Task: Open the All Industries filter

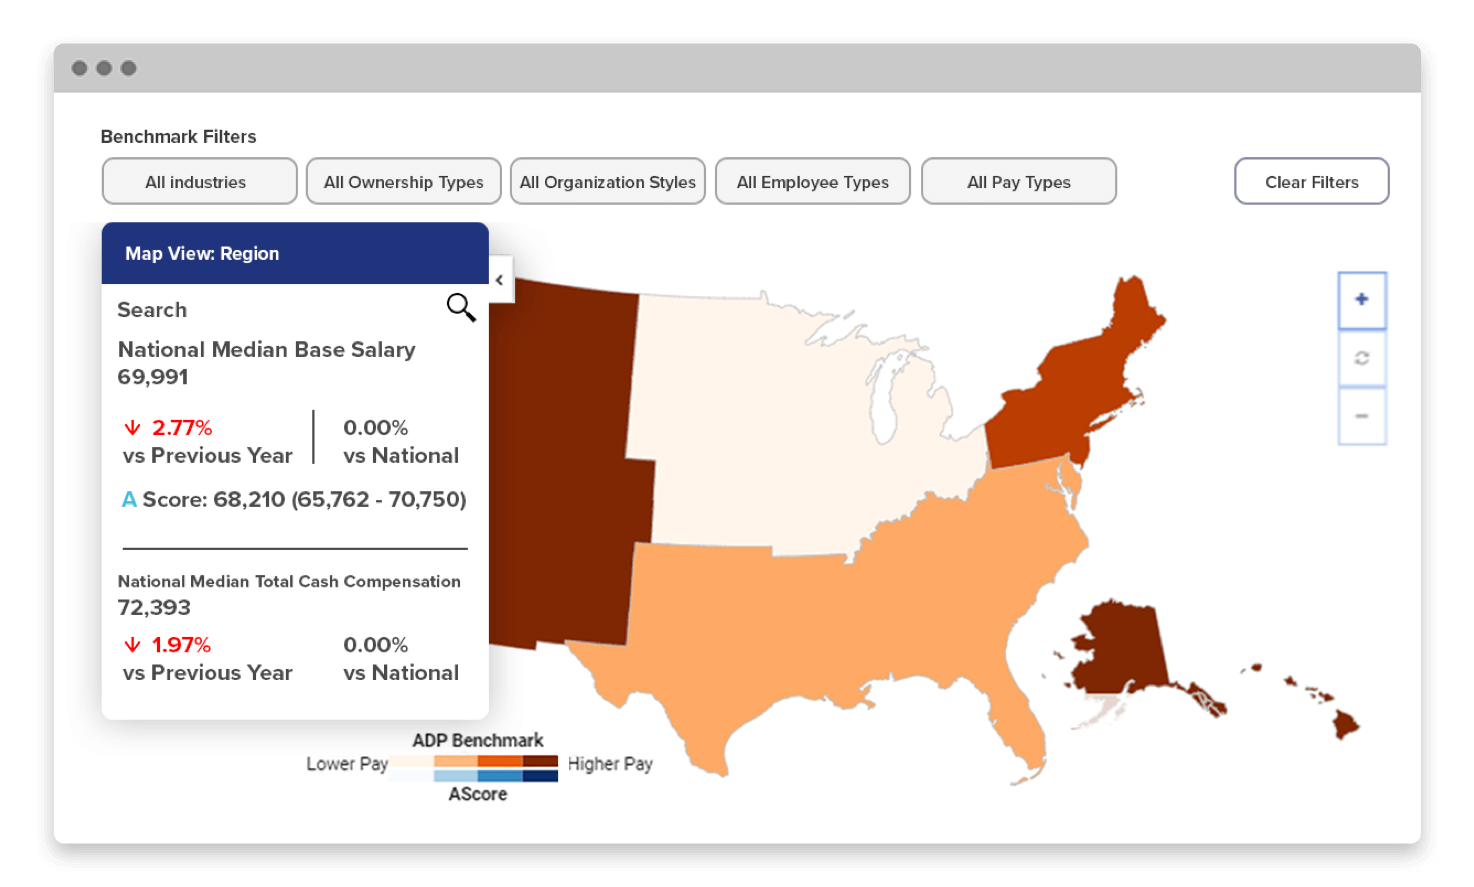Action: pos(198,181)
